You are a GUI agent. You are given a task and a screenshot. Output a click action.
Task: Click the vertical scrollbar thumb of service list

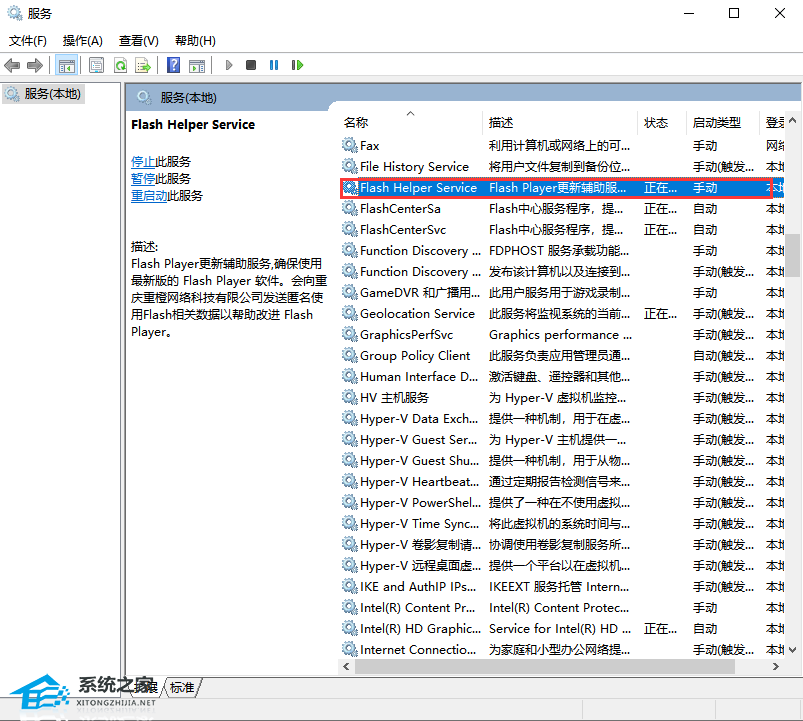point(792,255)
